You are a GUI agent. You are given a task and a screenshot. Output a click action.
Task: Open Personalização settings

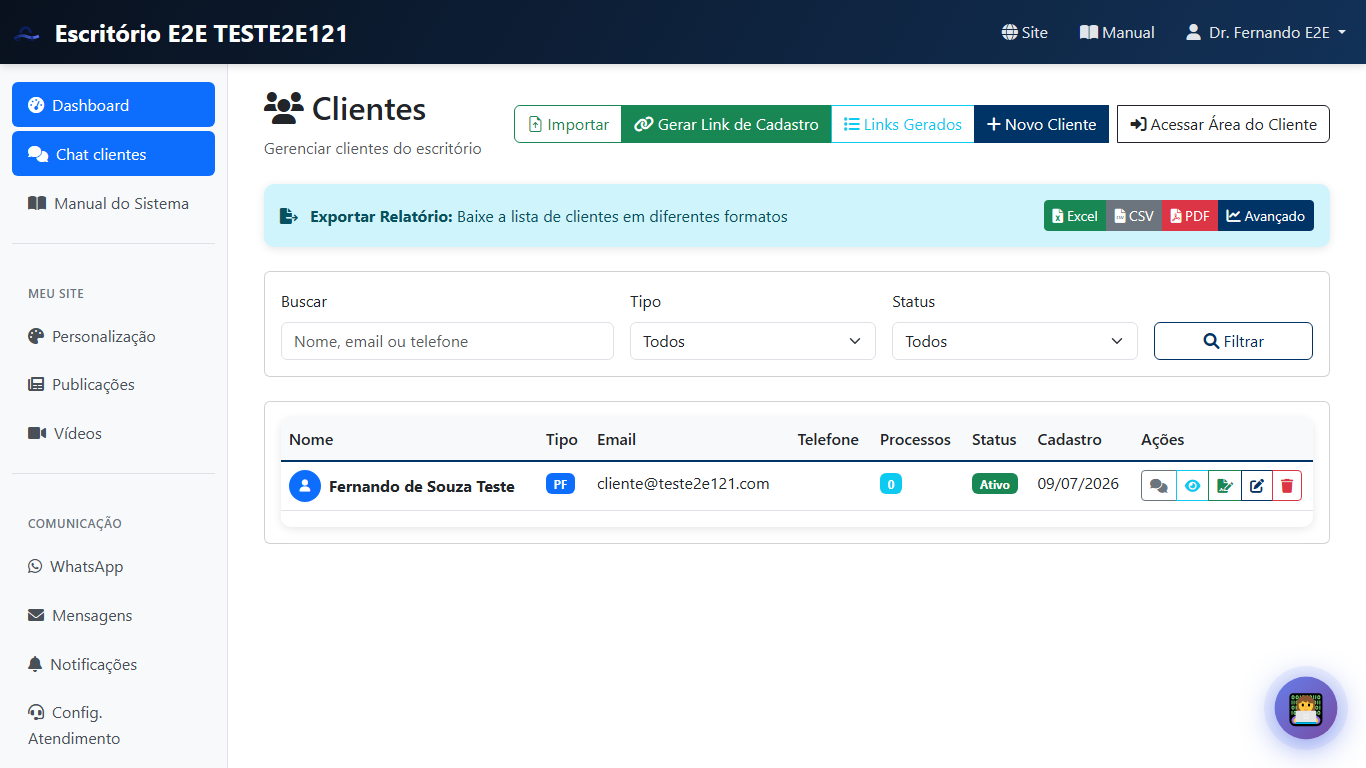point(113,336)
